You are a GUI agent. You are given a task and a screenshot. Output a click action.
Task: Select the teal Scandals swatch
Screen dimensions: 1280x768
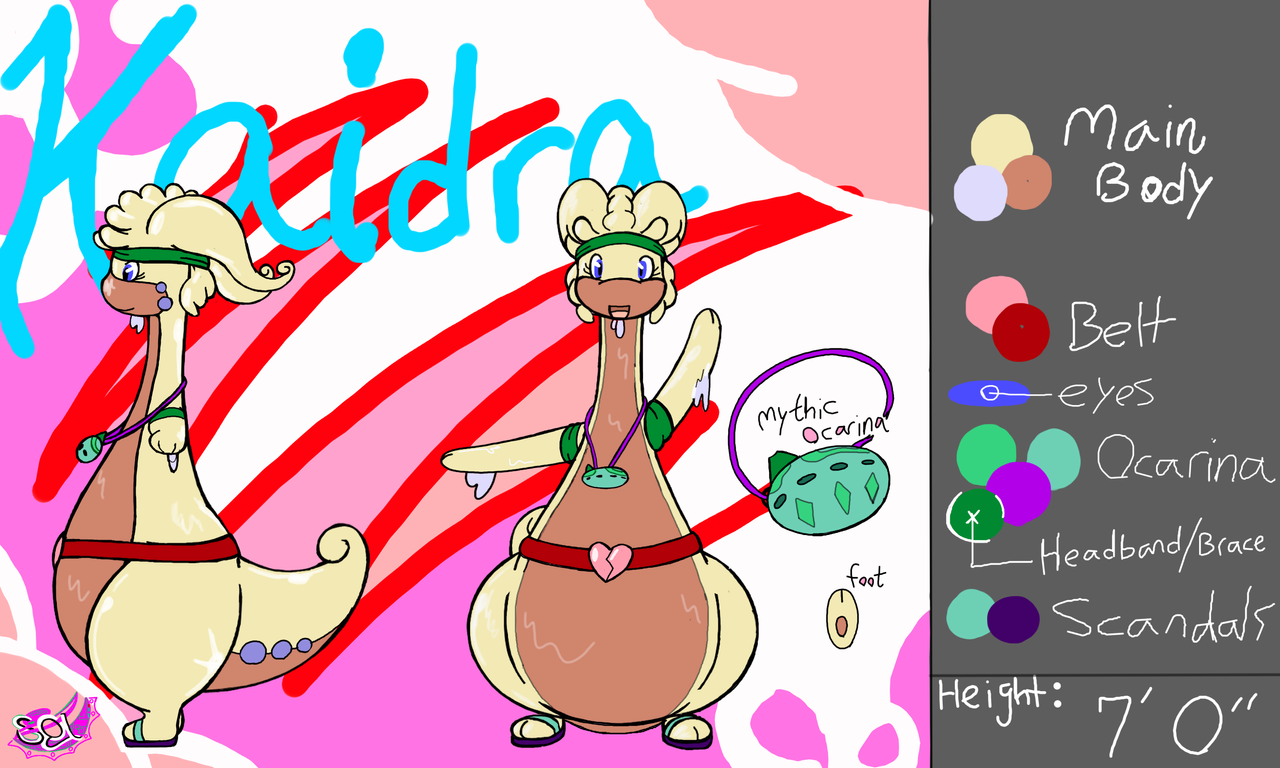point(971,615)
